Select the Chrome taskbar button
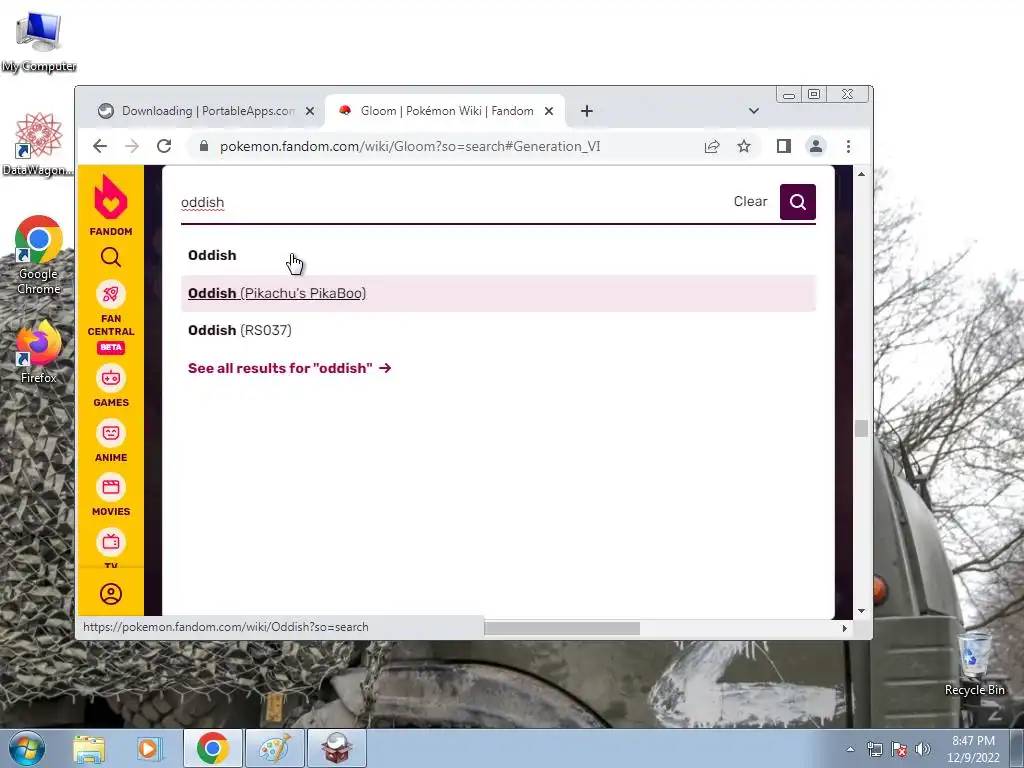Viewport: 1024px width, 768px height. click(x=212, y=748)
